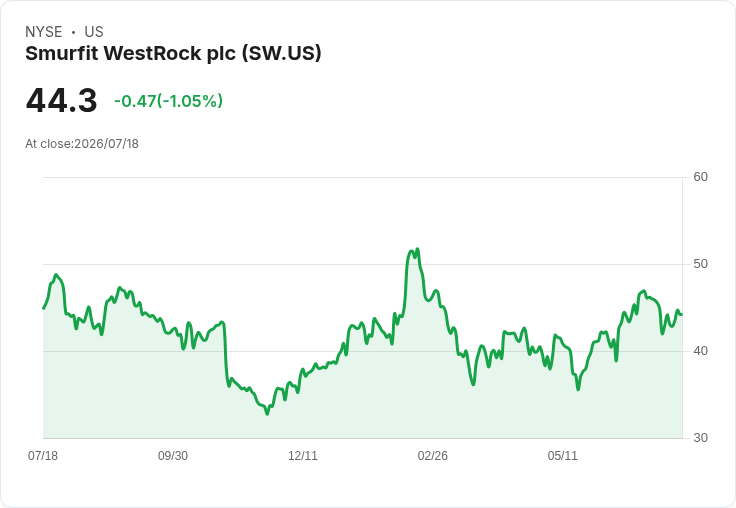Screen dimensions: 736x508
Task: Click the 30 y-axis price label
Action: tap(700, 438)
